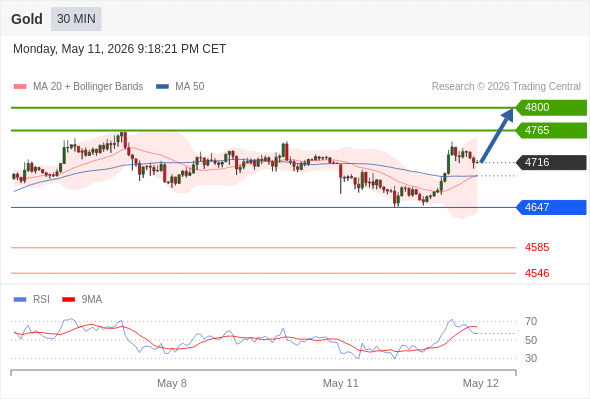Screen dimensions: 590x400
Task: Click the 4585 support level label
Action: coord(537,248)
